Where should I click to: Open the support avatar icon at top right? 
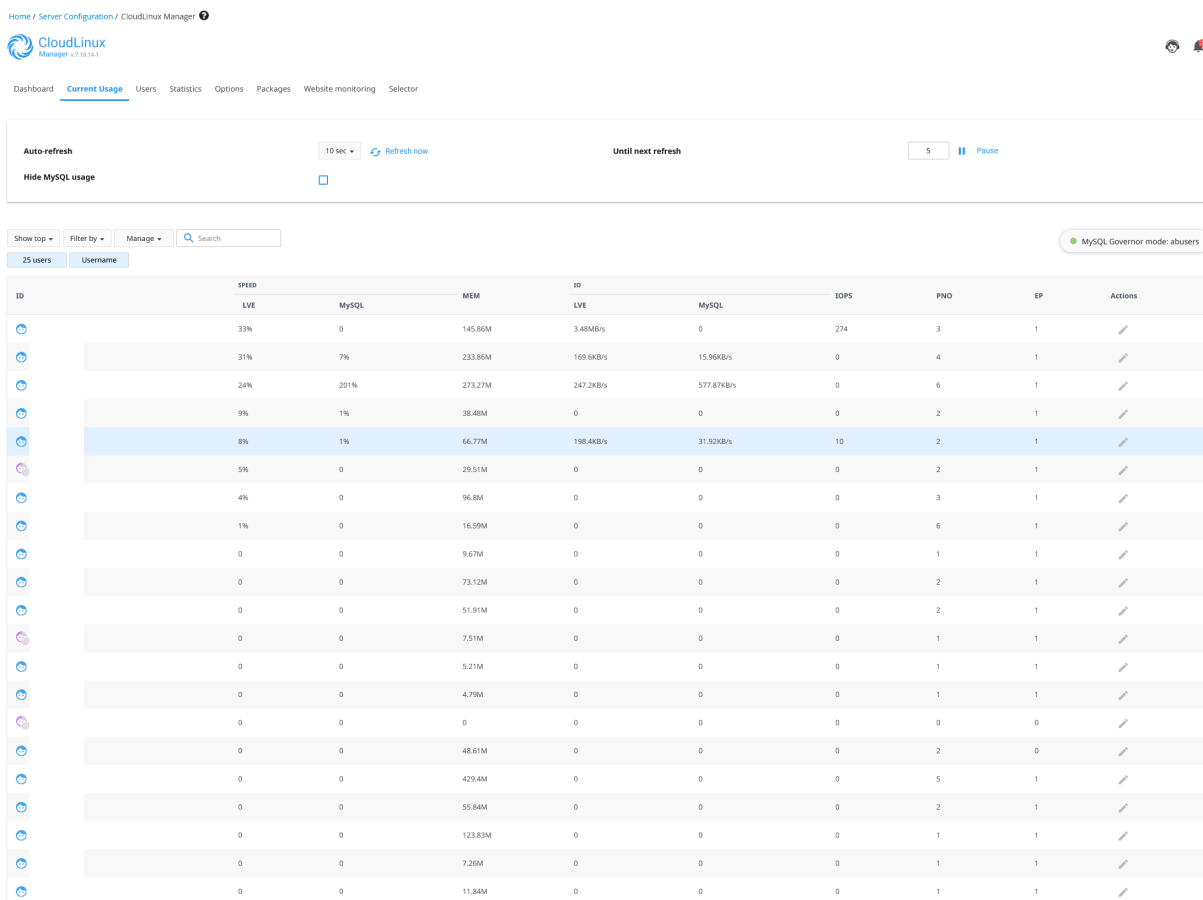(1172, 46)
